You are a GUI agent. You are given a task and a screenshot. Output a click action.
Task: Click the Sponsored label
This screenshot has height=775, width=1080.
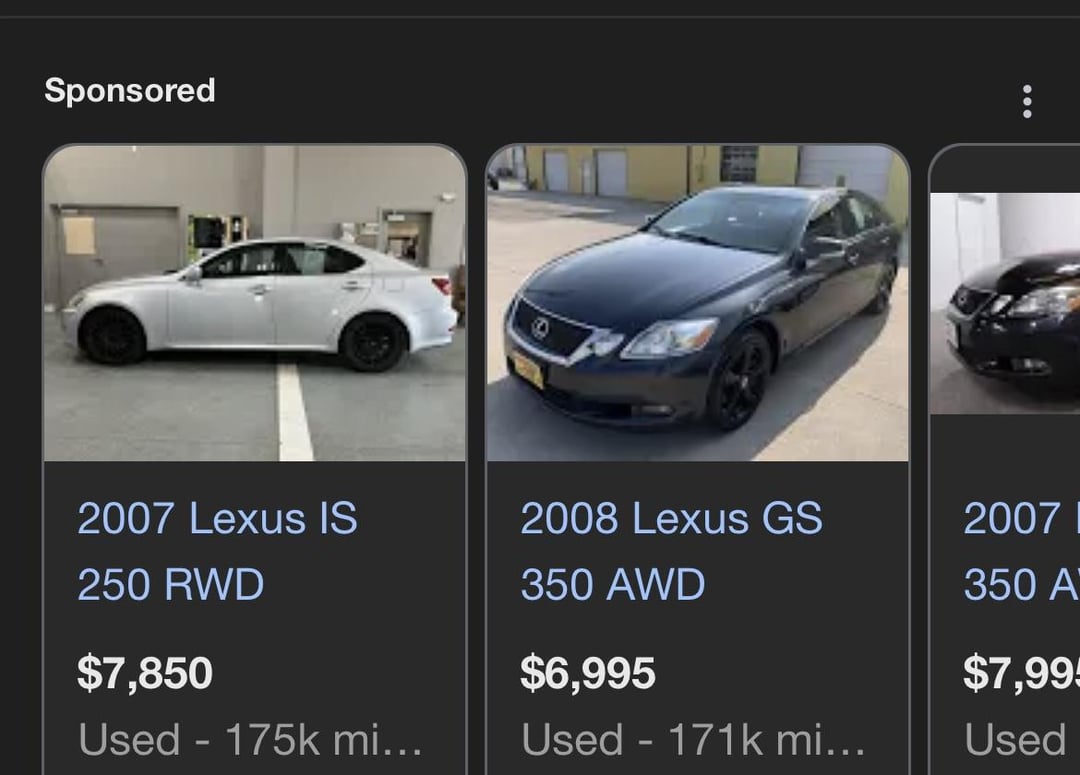129,90
